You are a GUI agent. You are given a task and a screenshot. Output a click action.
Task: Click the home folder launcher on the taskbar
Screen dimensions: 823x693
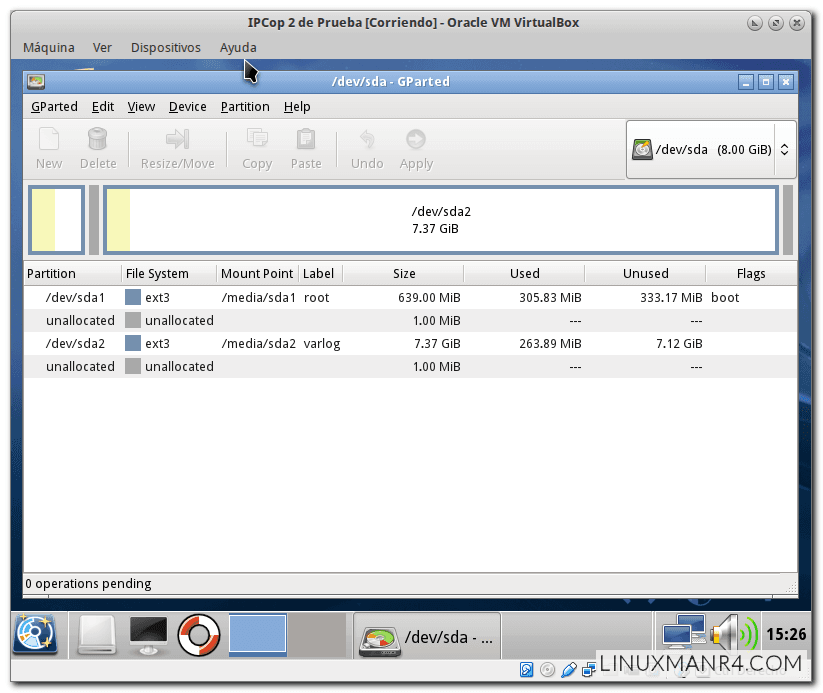pos(96,635)
